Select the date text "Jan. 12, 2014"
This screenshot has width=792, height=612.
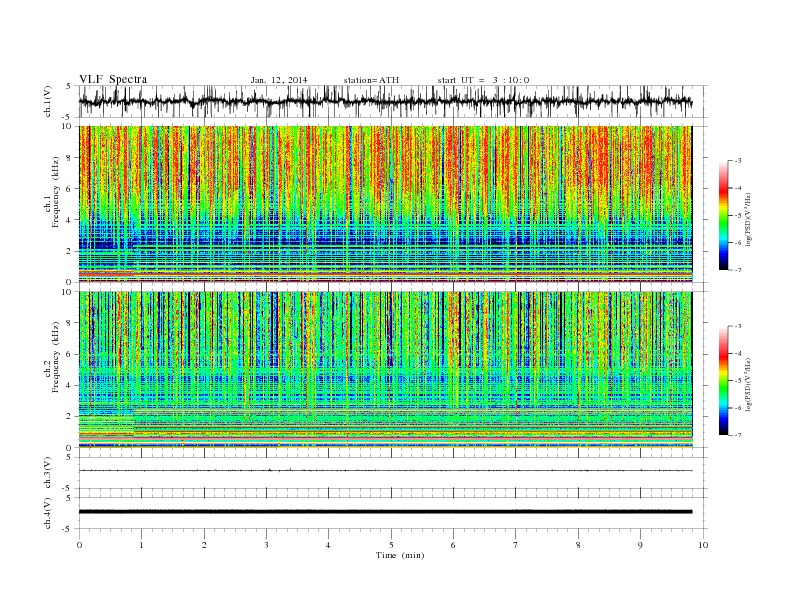click(279, 80)
